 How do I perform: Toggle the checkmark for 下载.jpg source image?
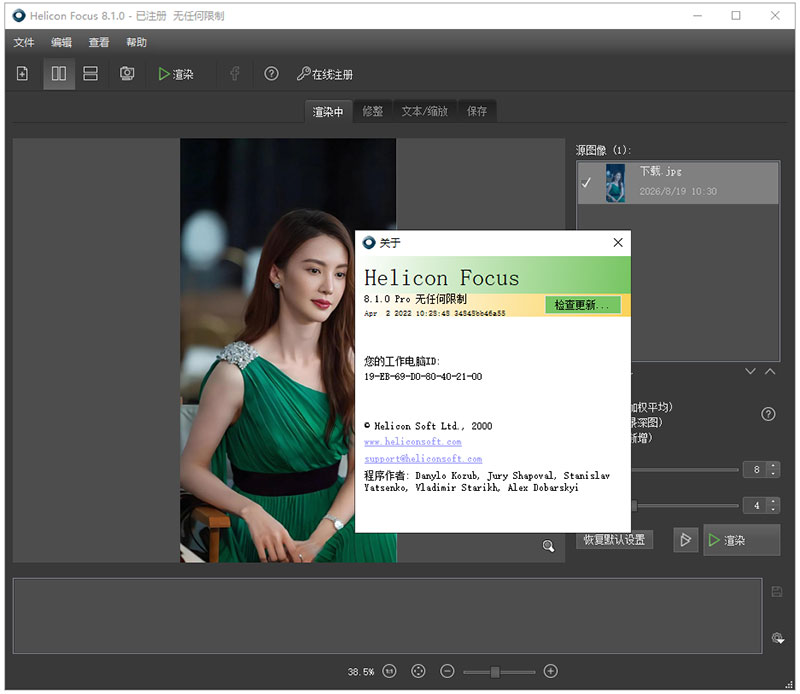[586, 183]
